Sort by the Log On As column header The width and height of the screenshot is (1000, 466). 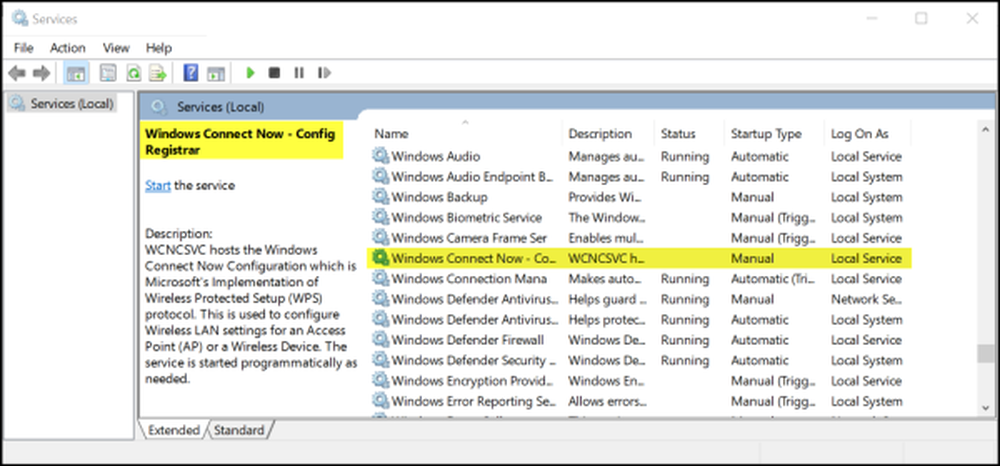click(860, 134)
